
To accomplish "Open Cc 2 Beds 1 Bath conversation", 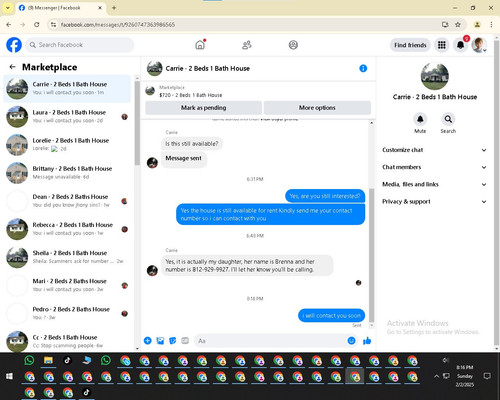I will [x=67, y=341].
